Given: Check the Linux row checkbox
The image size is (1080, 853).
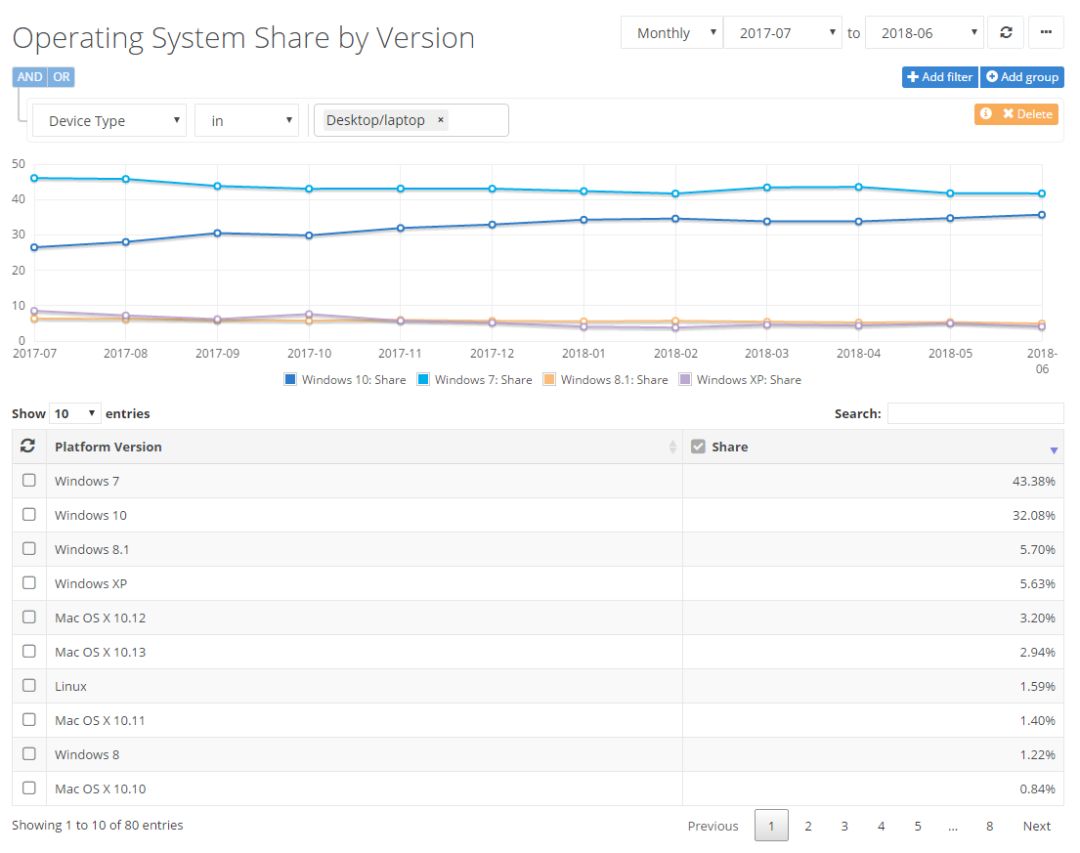Looking at the screenshot, I should click(x=29, y=686).
